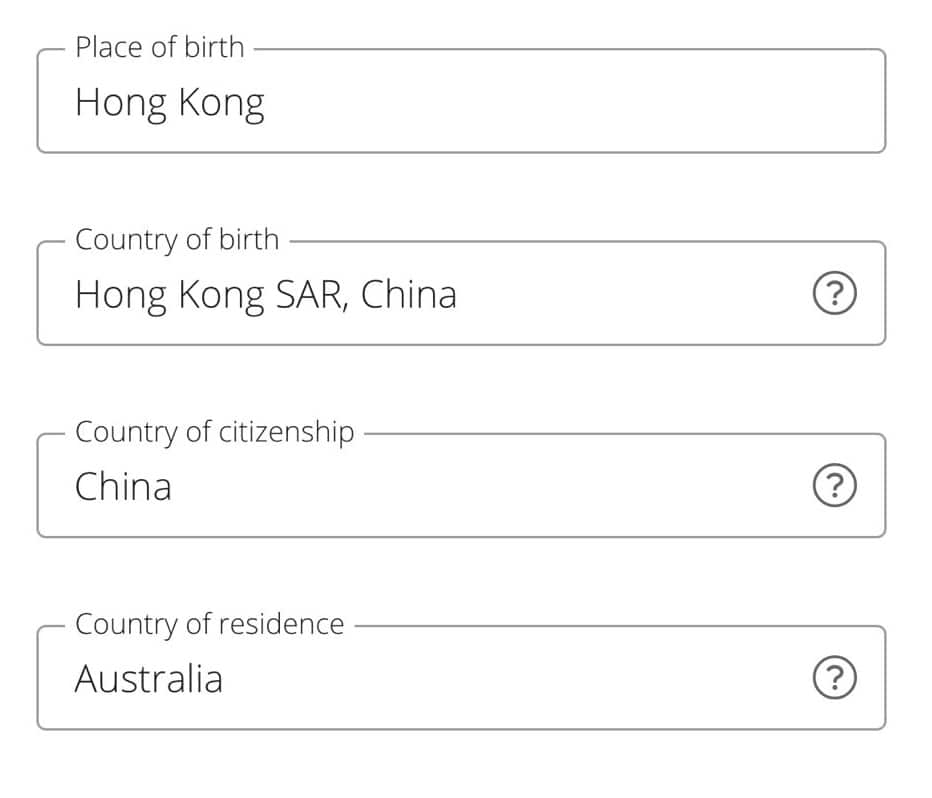The height and width of the screenshot is (798, 932).
Task: Click the 'Country of residence' label
Action: pyautogui.click(x=209, y=624)
